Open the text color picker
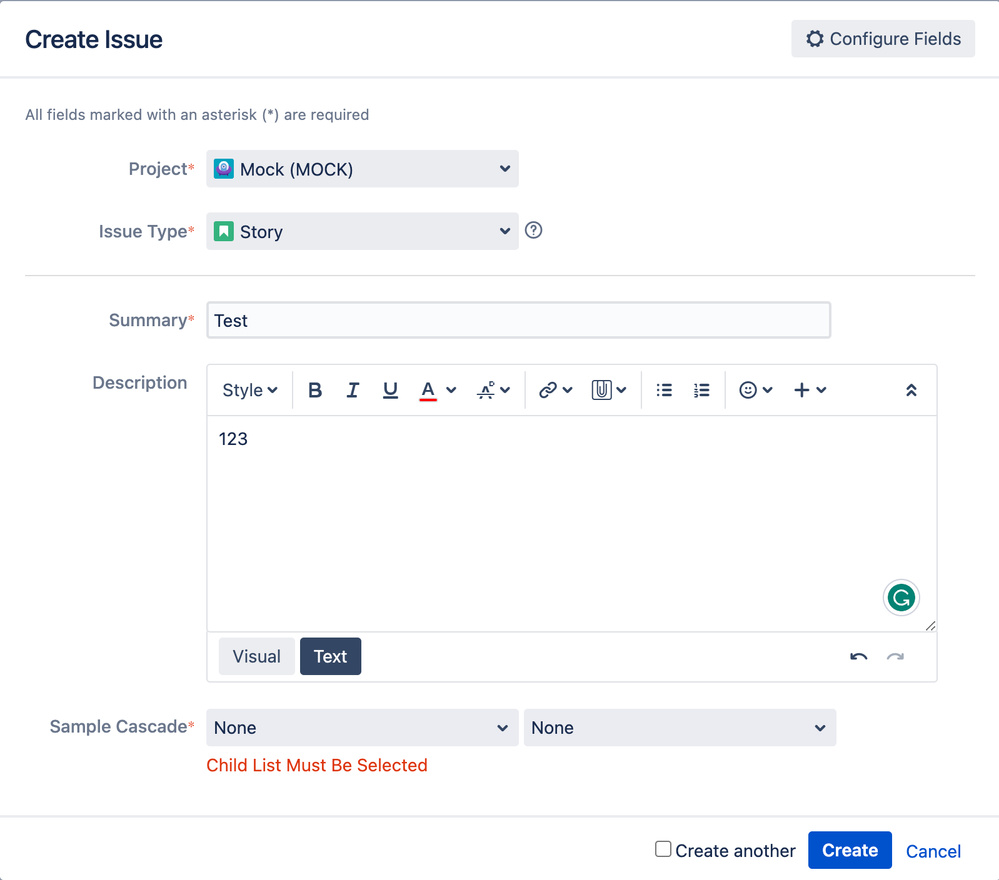The width and height of the screenshot is (999, 880). pos(438,390)
